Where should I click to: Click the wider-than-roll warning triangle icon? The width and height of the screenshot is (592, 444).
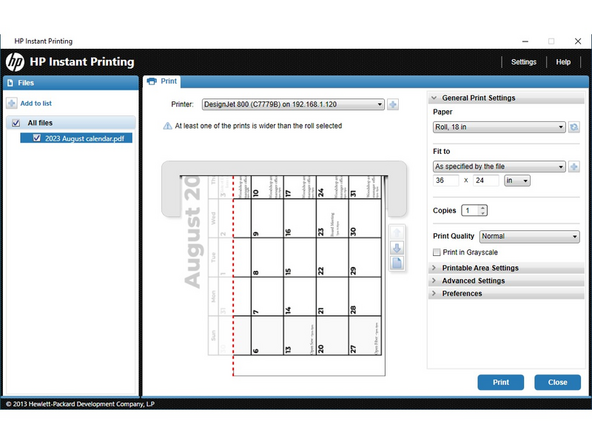click(167, 126)
